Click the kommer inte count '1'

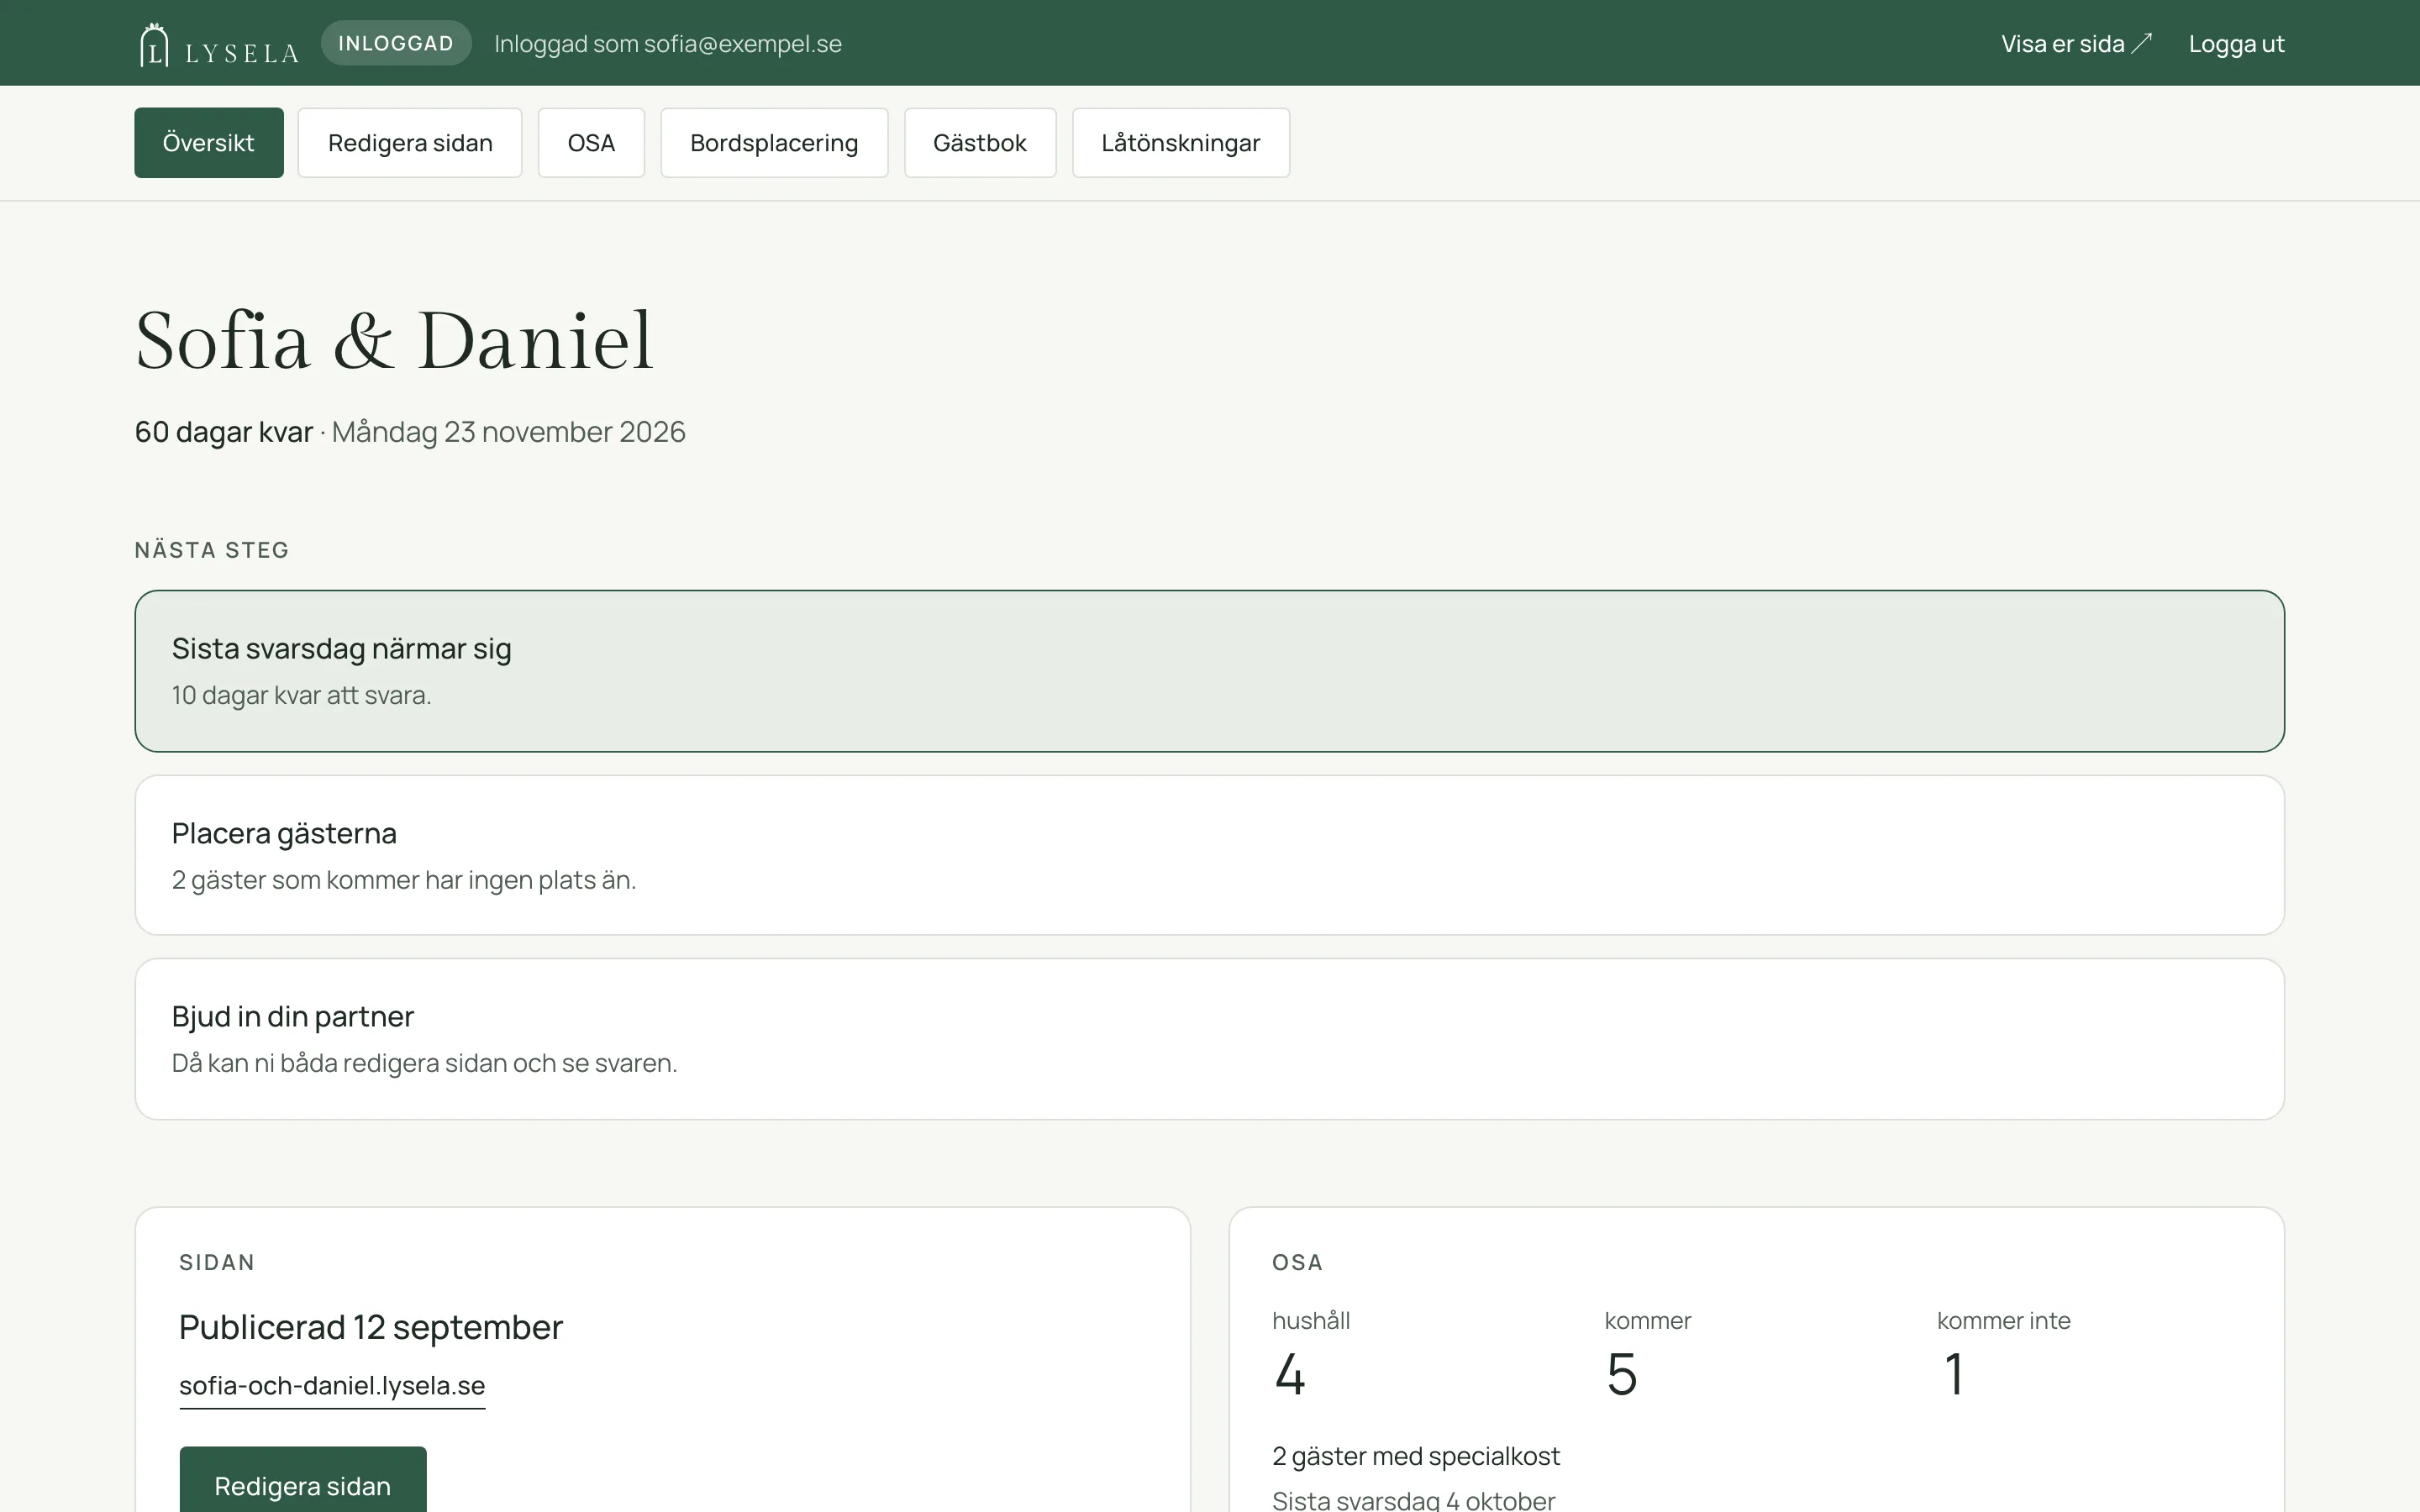[x=1954, y=1374]
